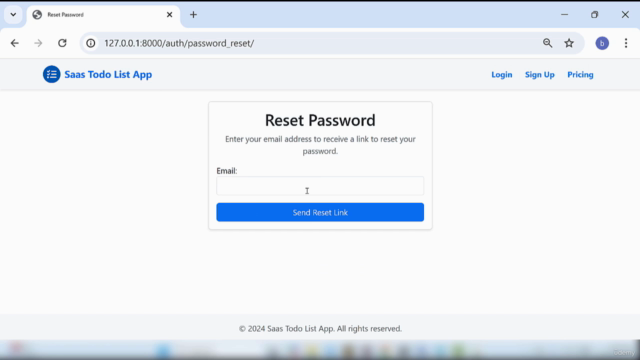
Task: Restore down the browser window
Action: [595, 15]
